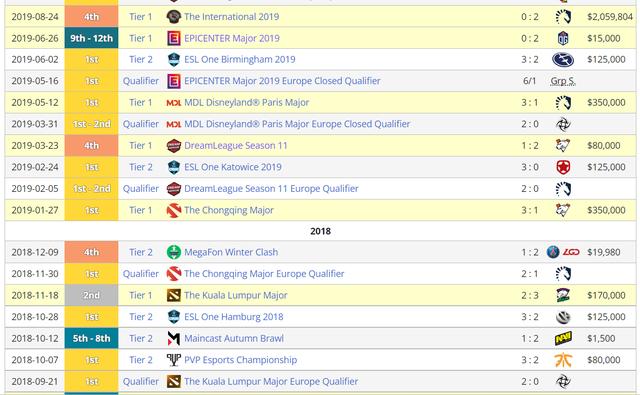The height and width of the screenshot is (395, 640).
Task: Click the EPICENTER Major 2019 logo icon
Action: click(x=174, y=38)
